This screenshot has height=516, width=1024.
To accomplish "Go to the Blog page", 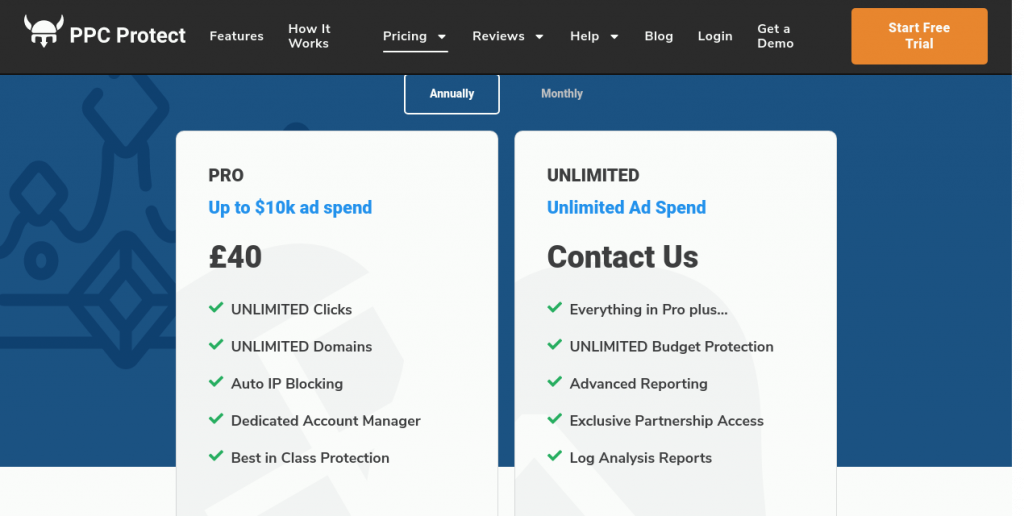I will (x=659, y=37).
